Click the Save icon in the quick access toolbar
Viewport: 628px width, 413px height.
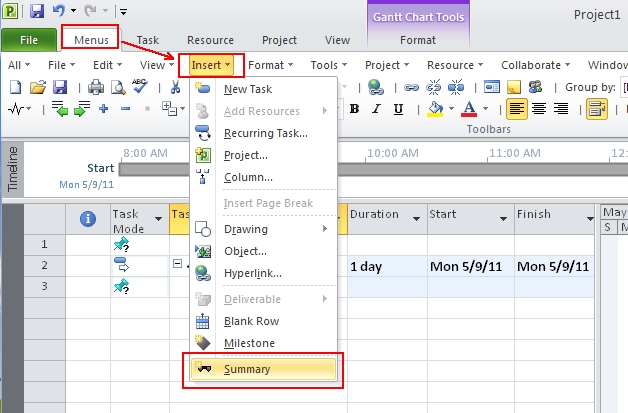click(37, 11)
